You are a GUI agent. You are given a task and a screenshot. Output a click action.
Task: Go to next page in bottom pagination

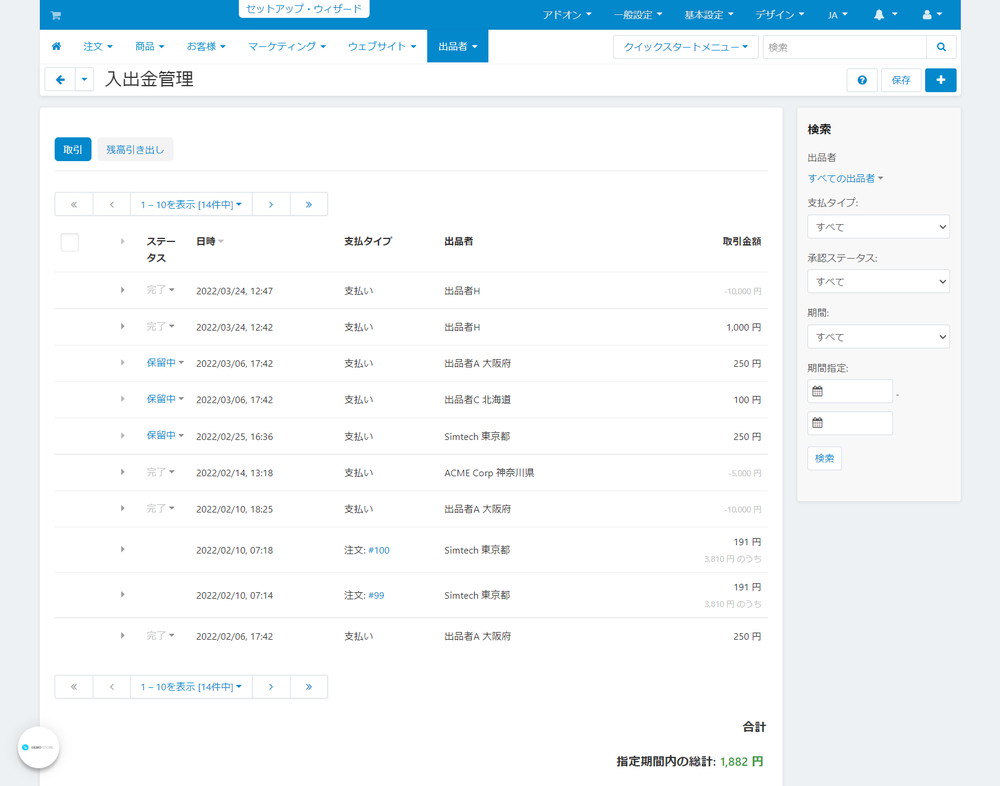click(x=271, y=686)
